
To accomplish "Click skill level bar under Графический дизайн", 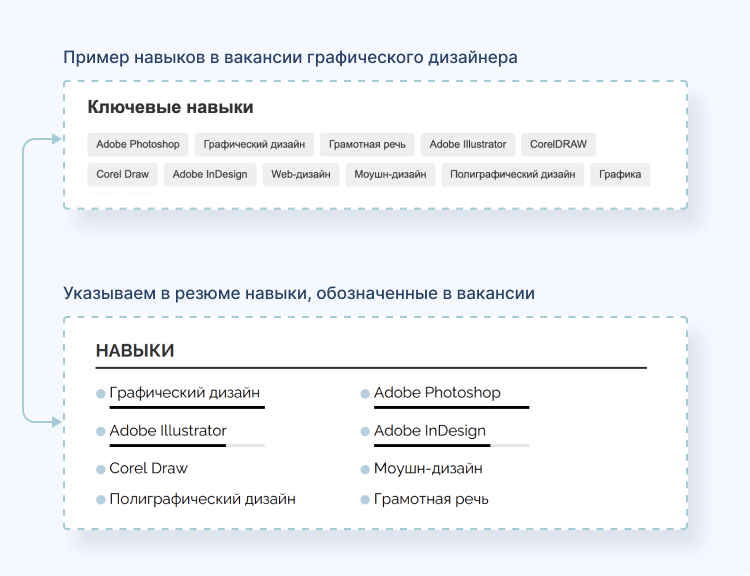I will coord(187,408).
